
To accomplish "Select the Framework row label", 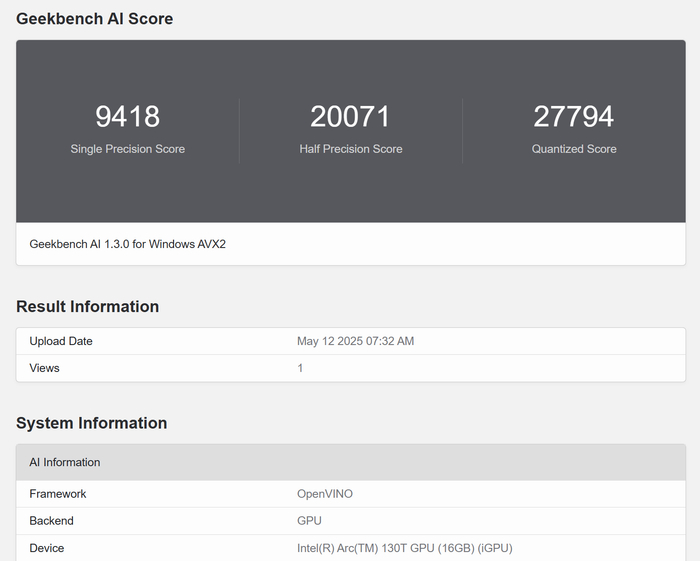I will (x=58, y=494).
